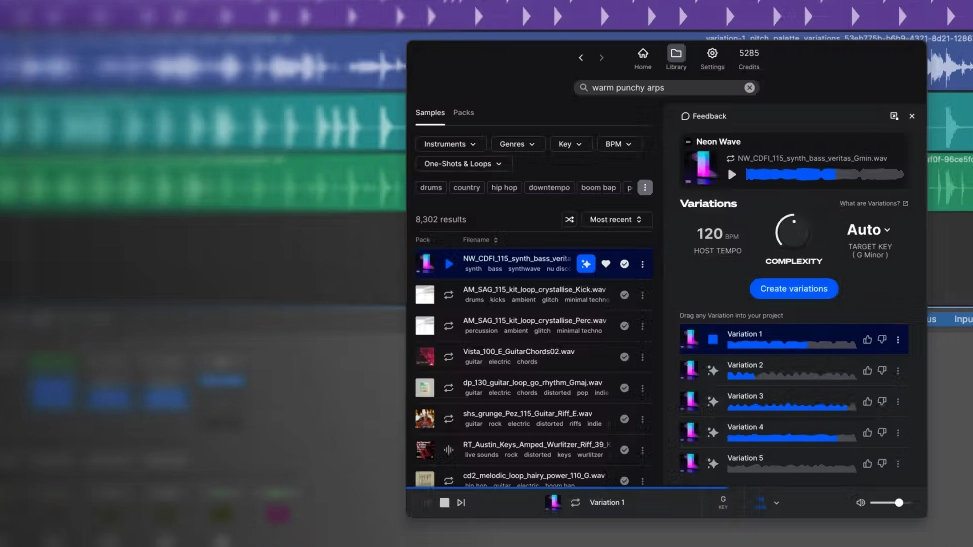Image resolution: width=973 pixels, height=547 pixels.
Task: Toggle checkmark on shs_grunge_Pez_115_Guitar_Riff_E.wav
Action: (624, 419)
